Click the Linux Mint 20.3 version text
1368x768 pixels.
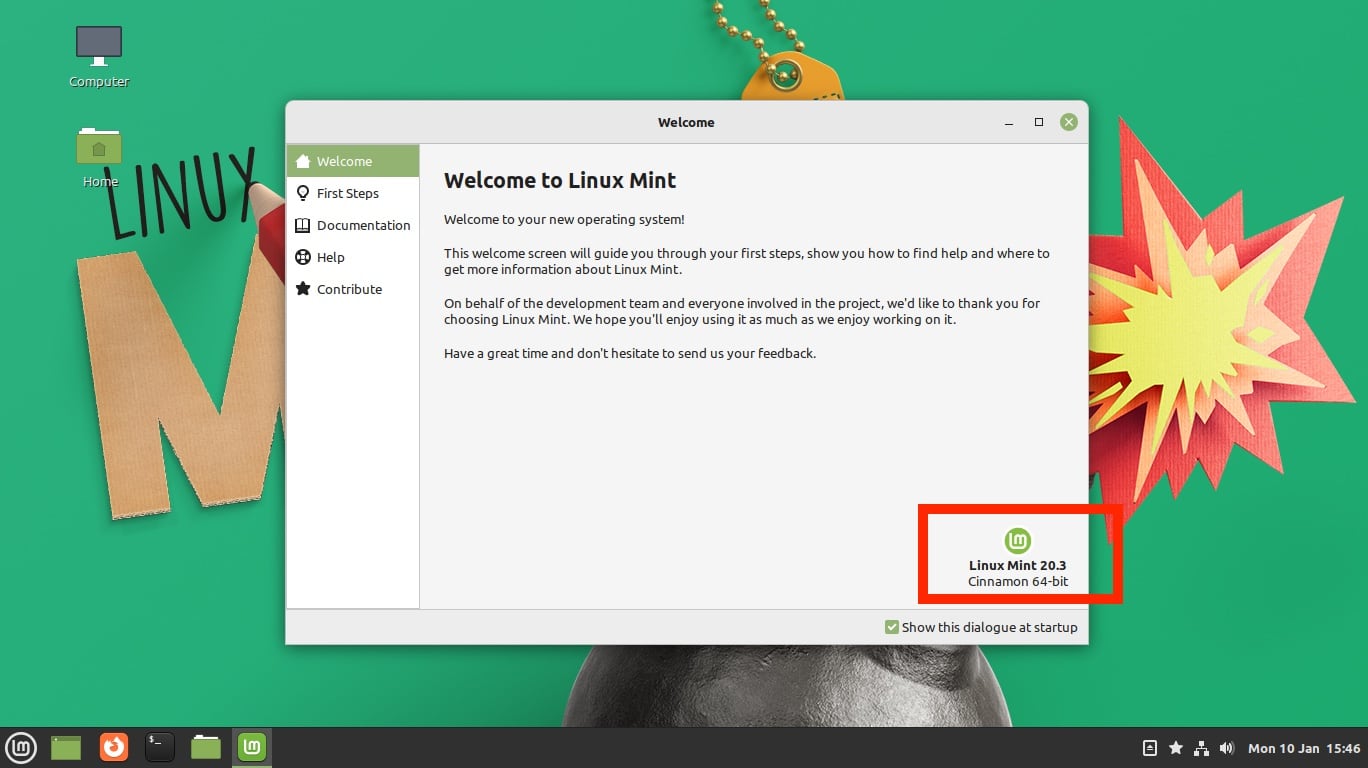pos(1018,565)
